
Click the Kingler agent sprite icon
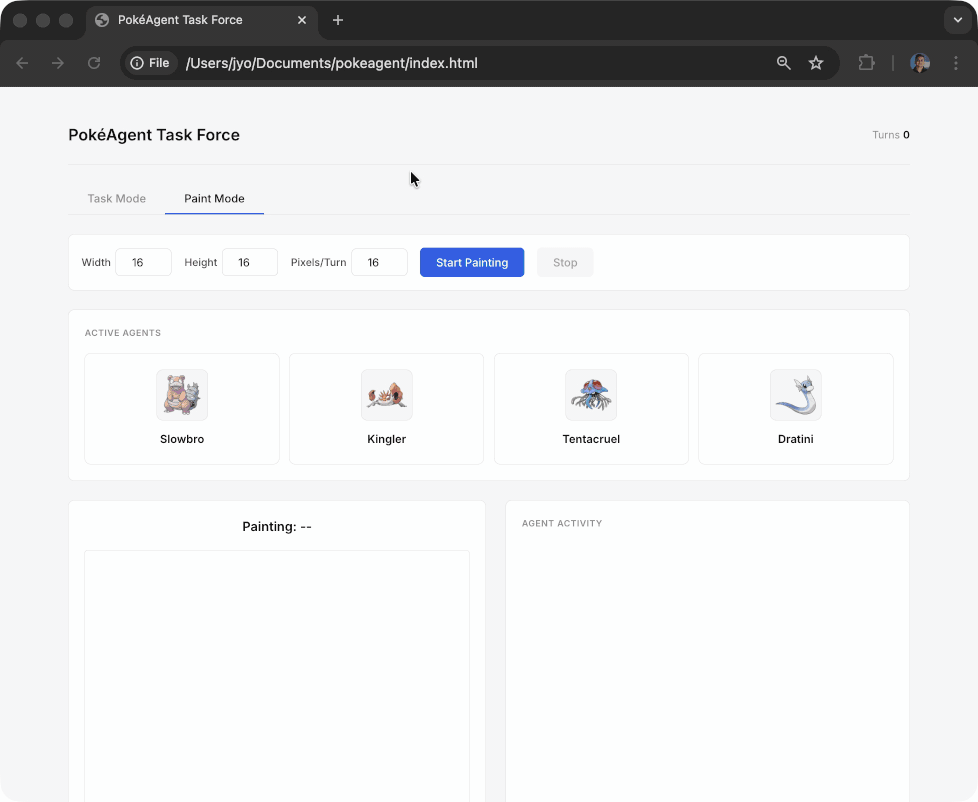pos(386,395)
